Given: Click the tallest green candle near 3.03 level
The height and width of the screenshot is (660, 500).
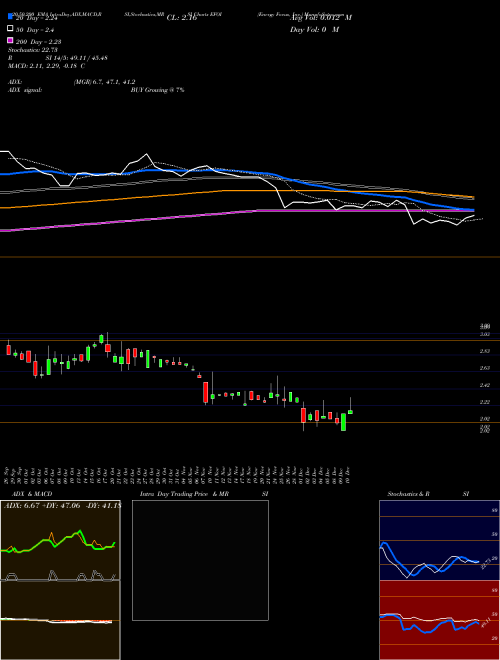Looking at the screenshot, I should coord(101,339).
